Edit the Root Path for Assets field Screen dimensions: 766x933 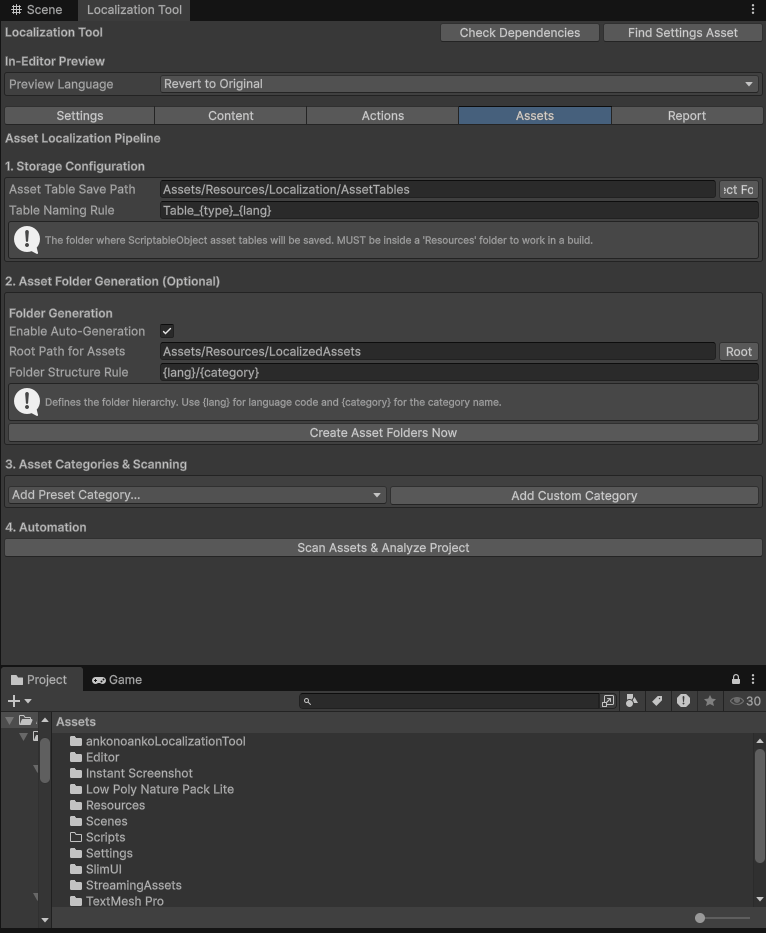coord(437,352)
